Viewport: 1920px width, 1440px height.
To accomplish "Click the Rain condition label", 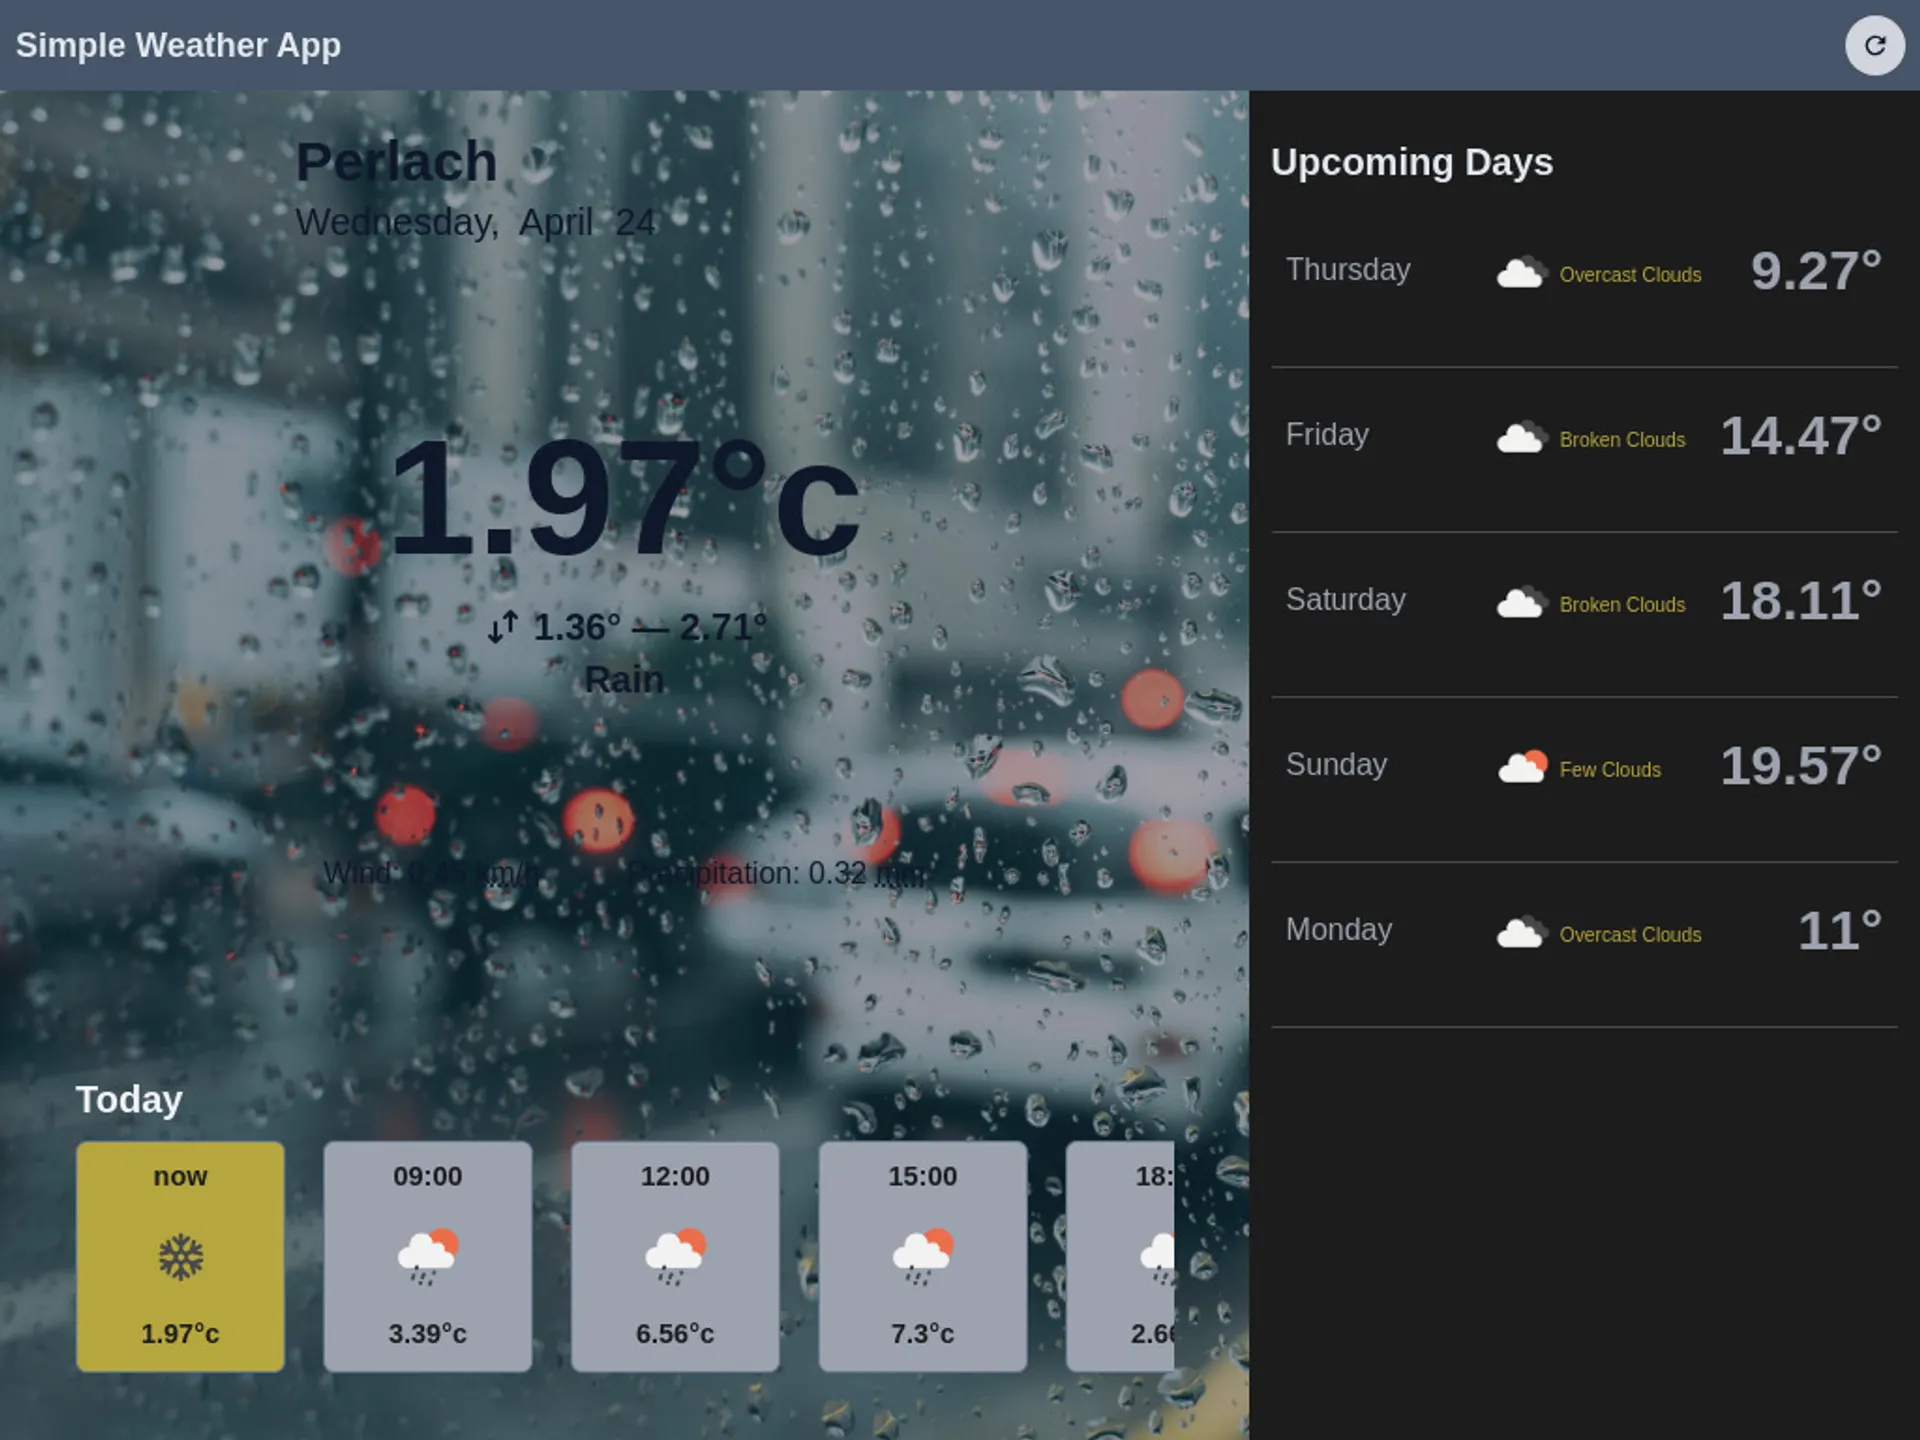I will tap(624, 680).
